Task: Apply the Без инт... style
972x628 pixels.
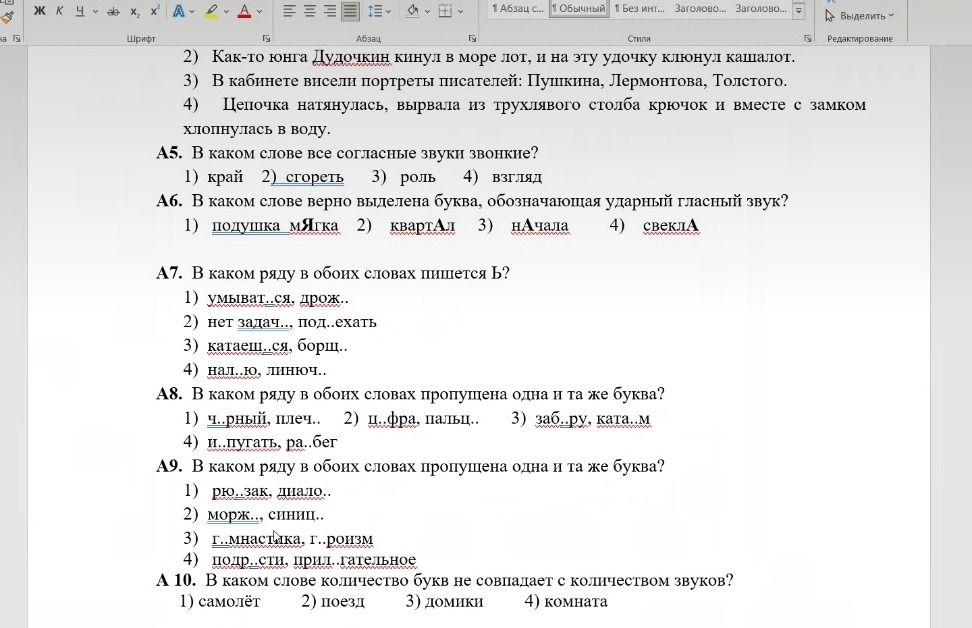Action: pos(638,9)
